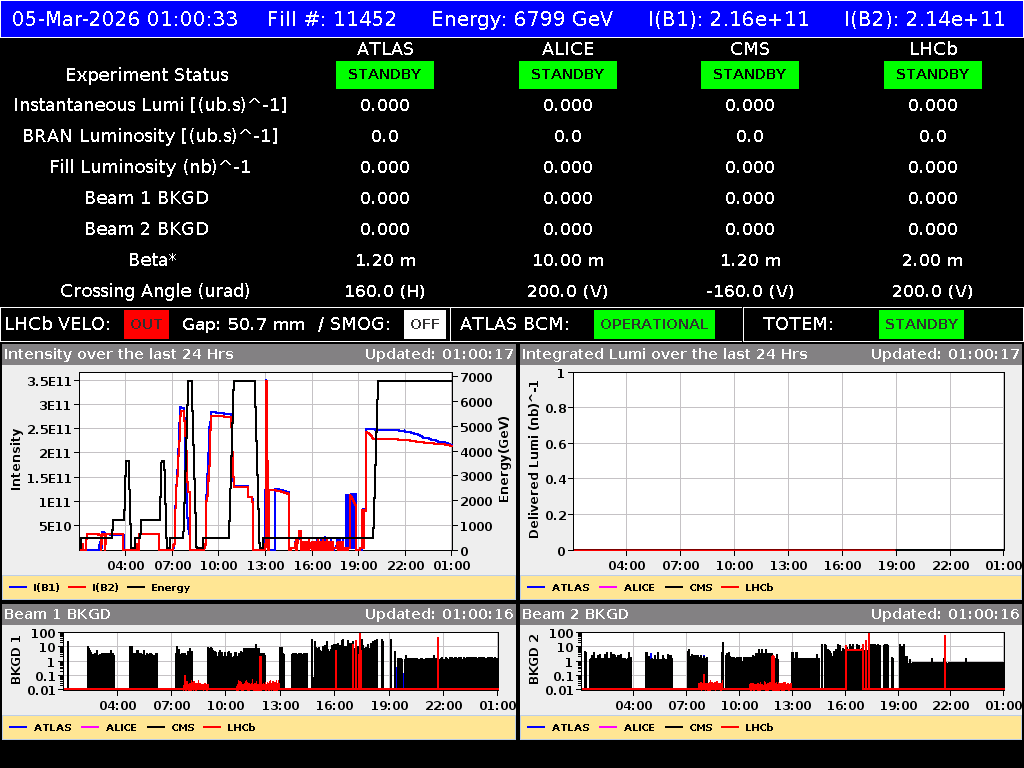The image size is (1024, 768).
Task: Click the ATLAS STANDBY status button
Action: [385, 74]
